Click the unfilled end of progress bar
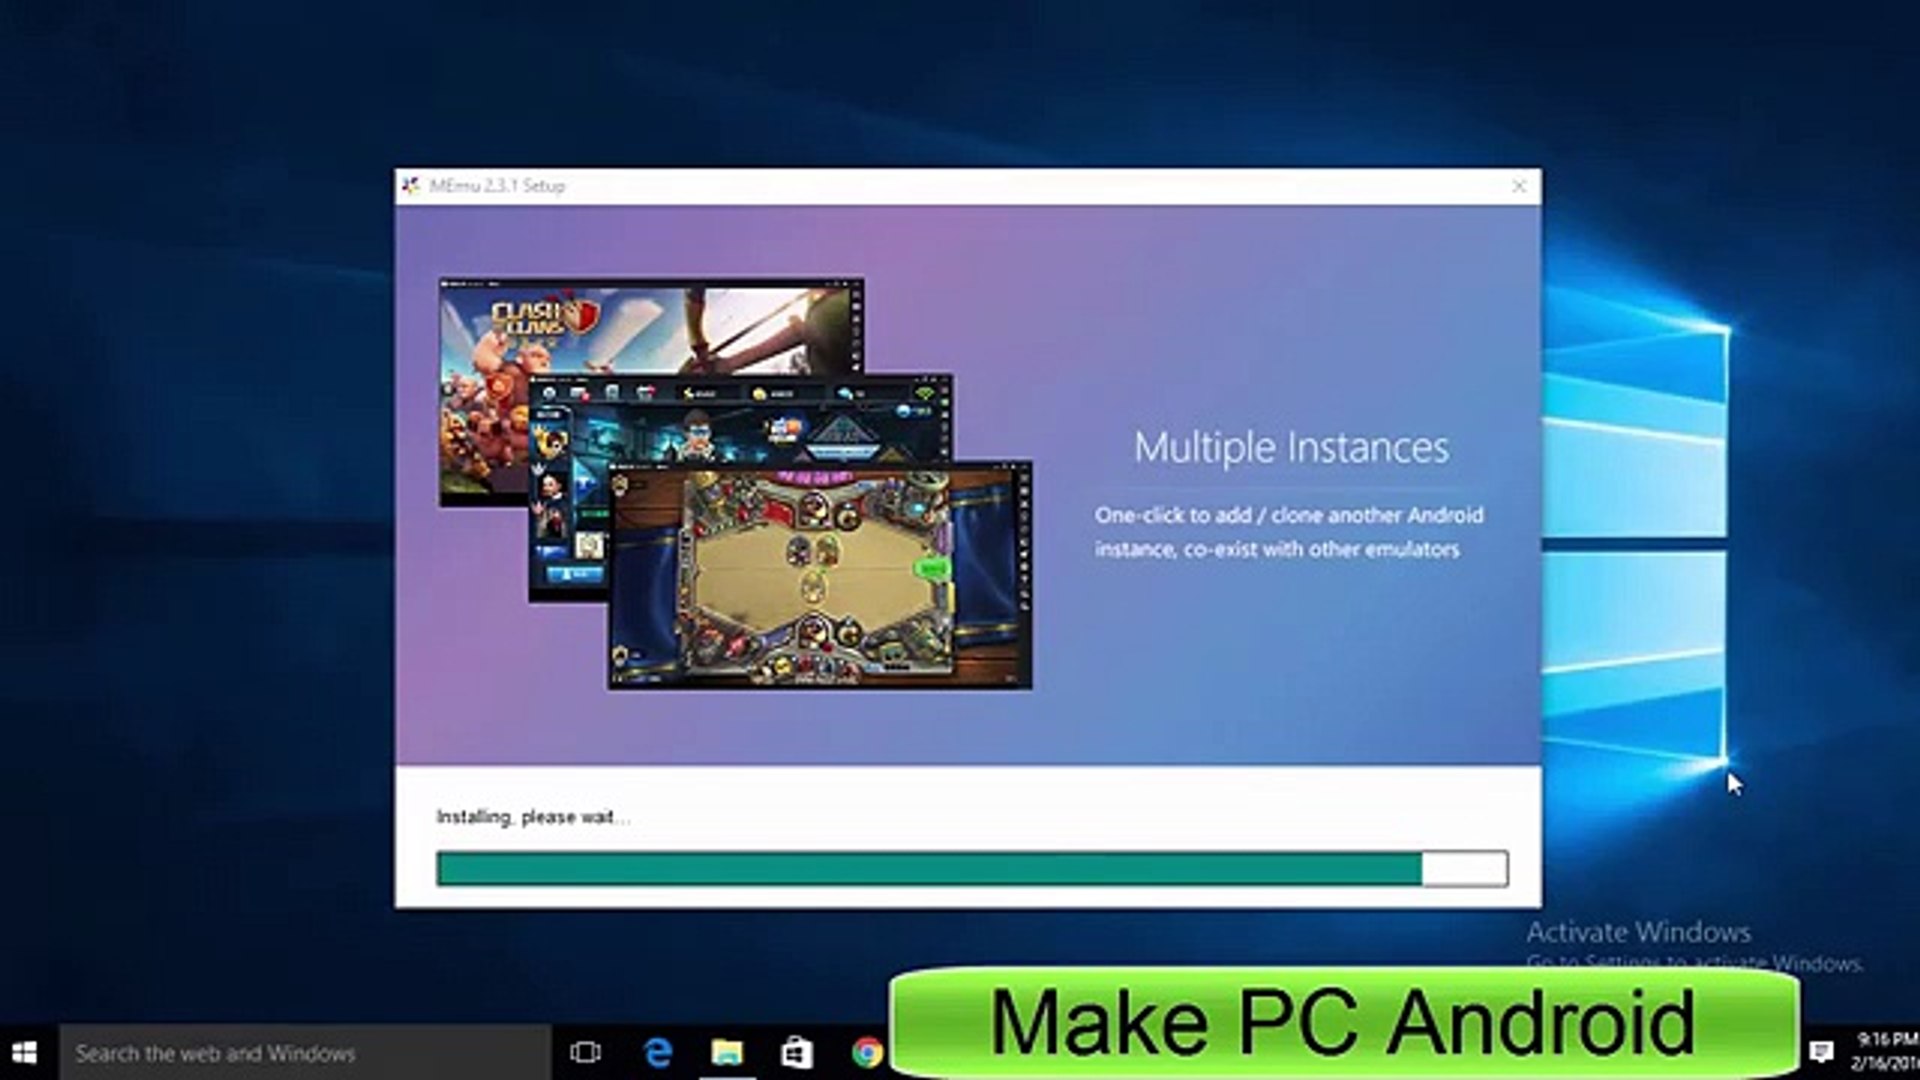This screenshot has height=1080, width=1920. click(x=1465, y=868)
